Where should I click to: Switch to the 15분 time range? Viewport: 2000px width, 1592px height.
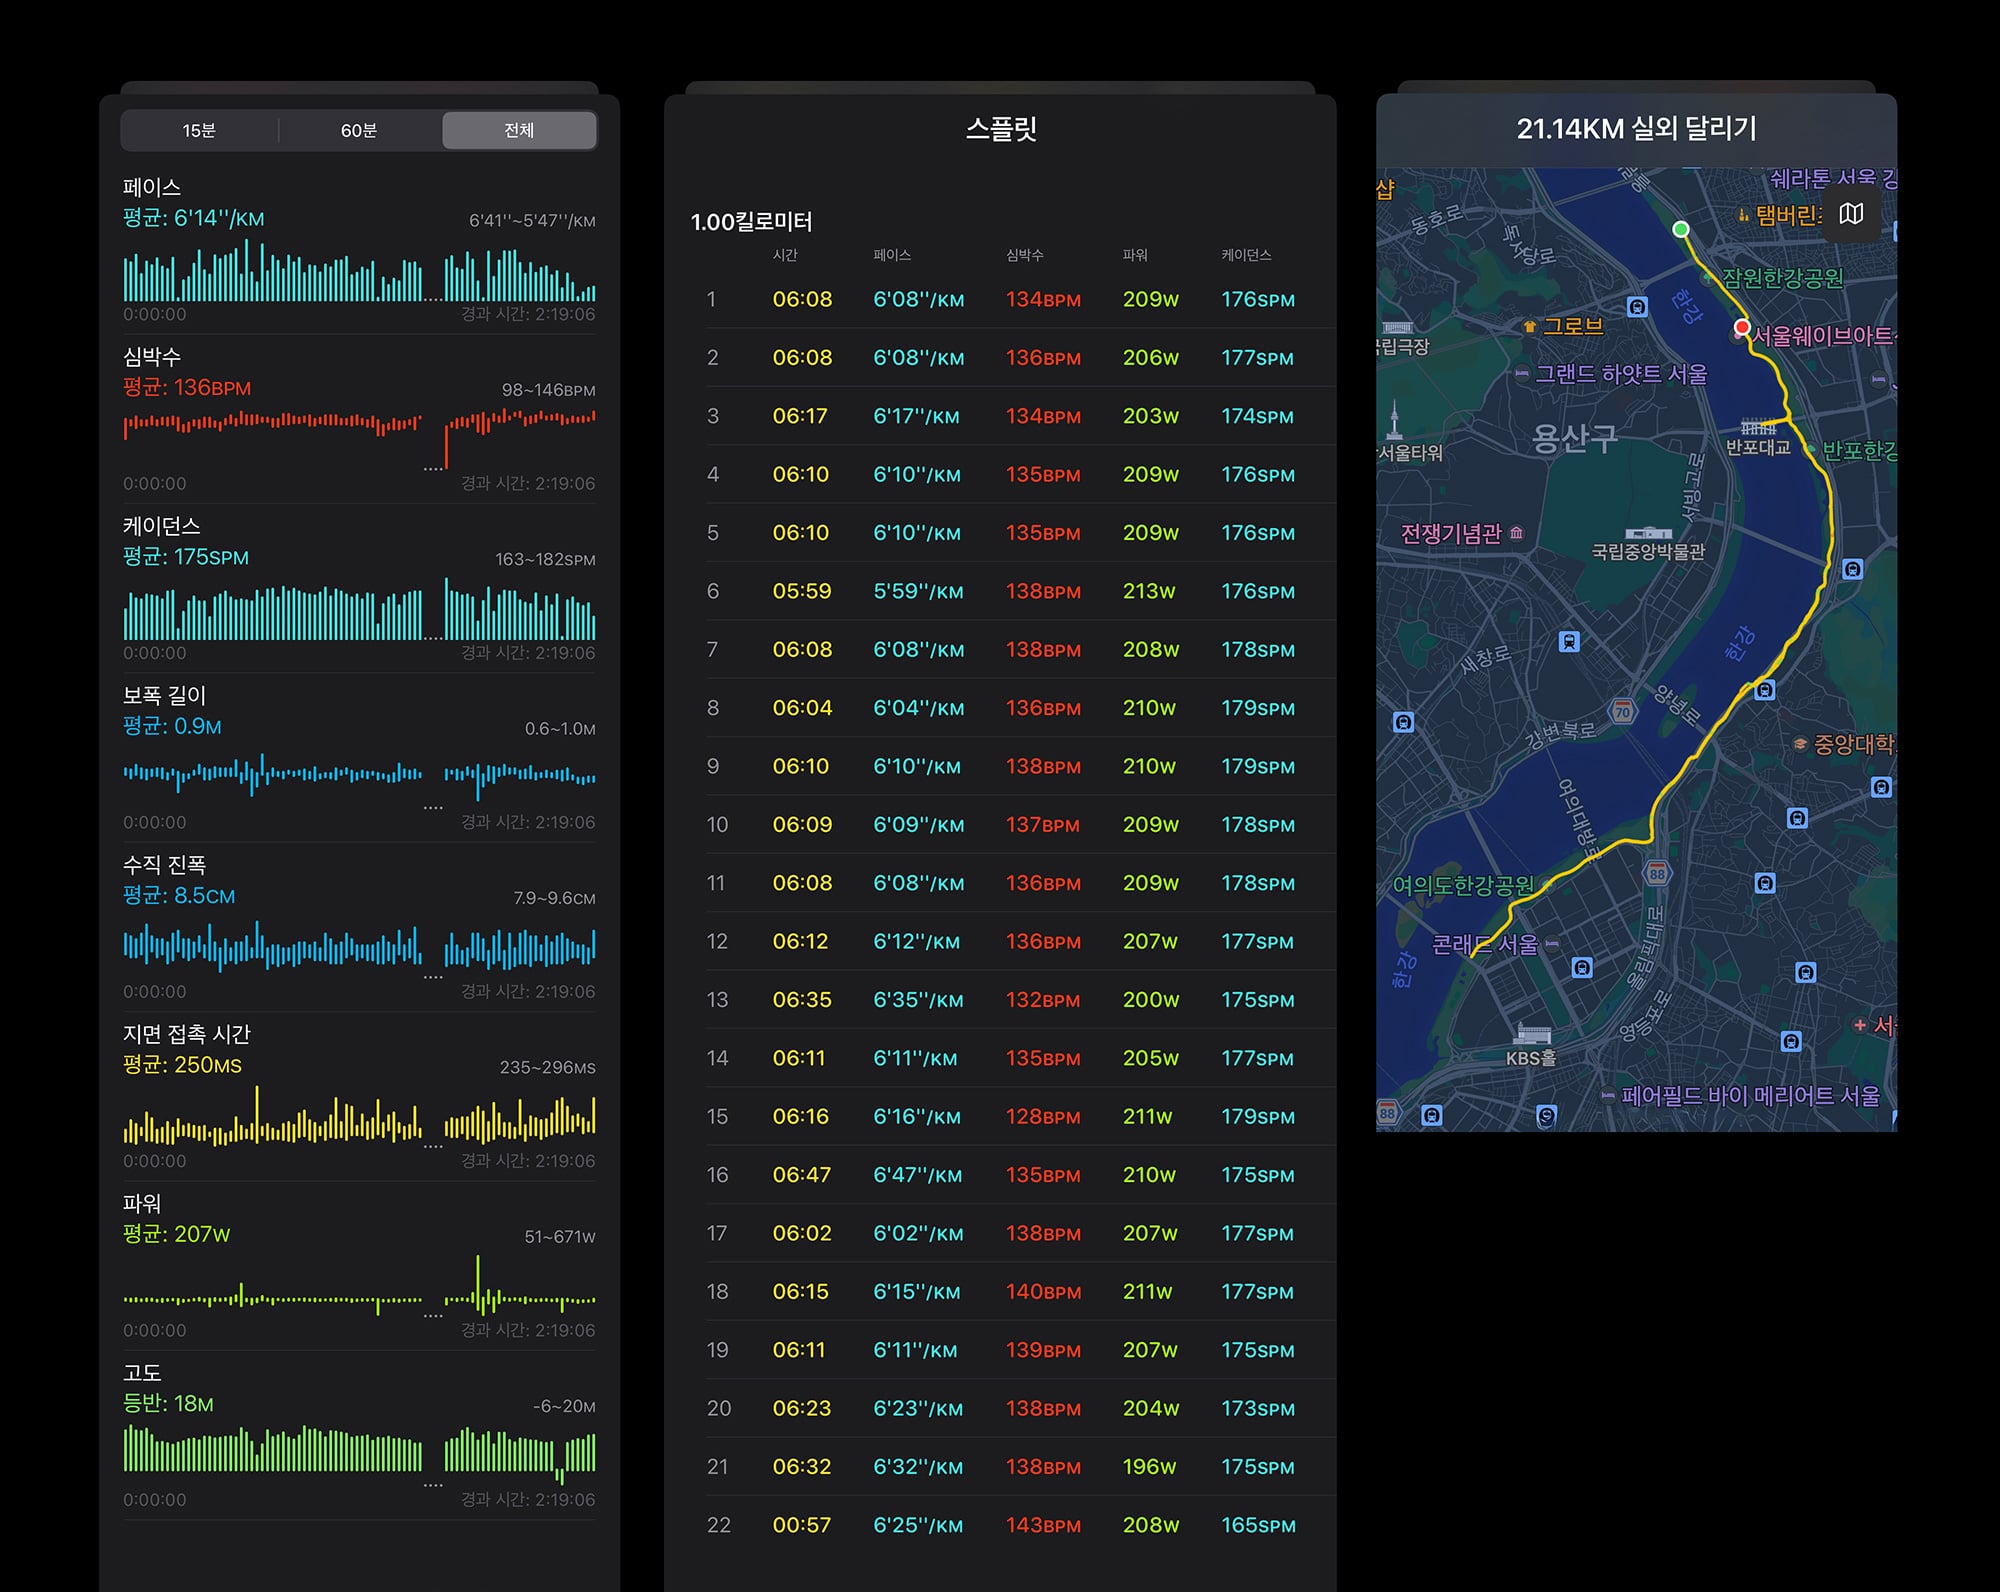[x=199, y=130]
